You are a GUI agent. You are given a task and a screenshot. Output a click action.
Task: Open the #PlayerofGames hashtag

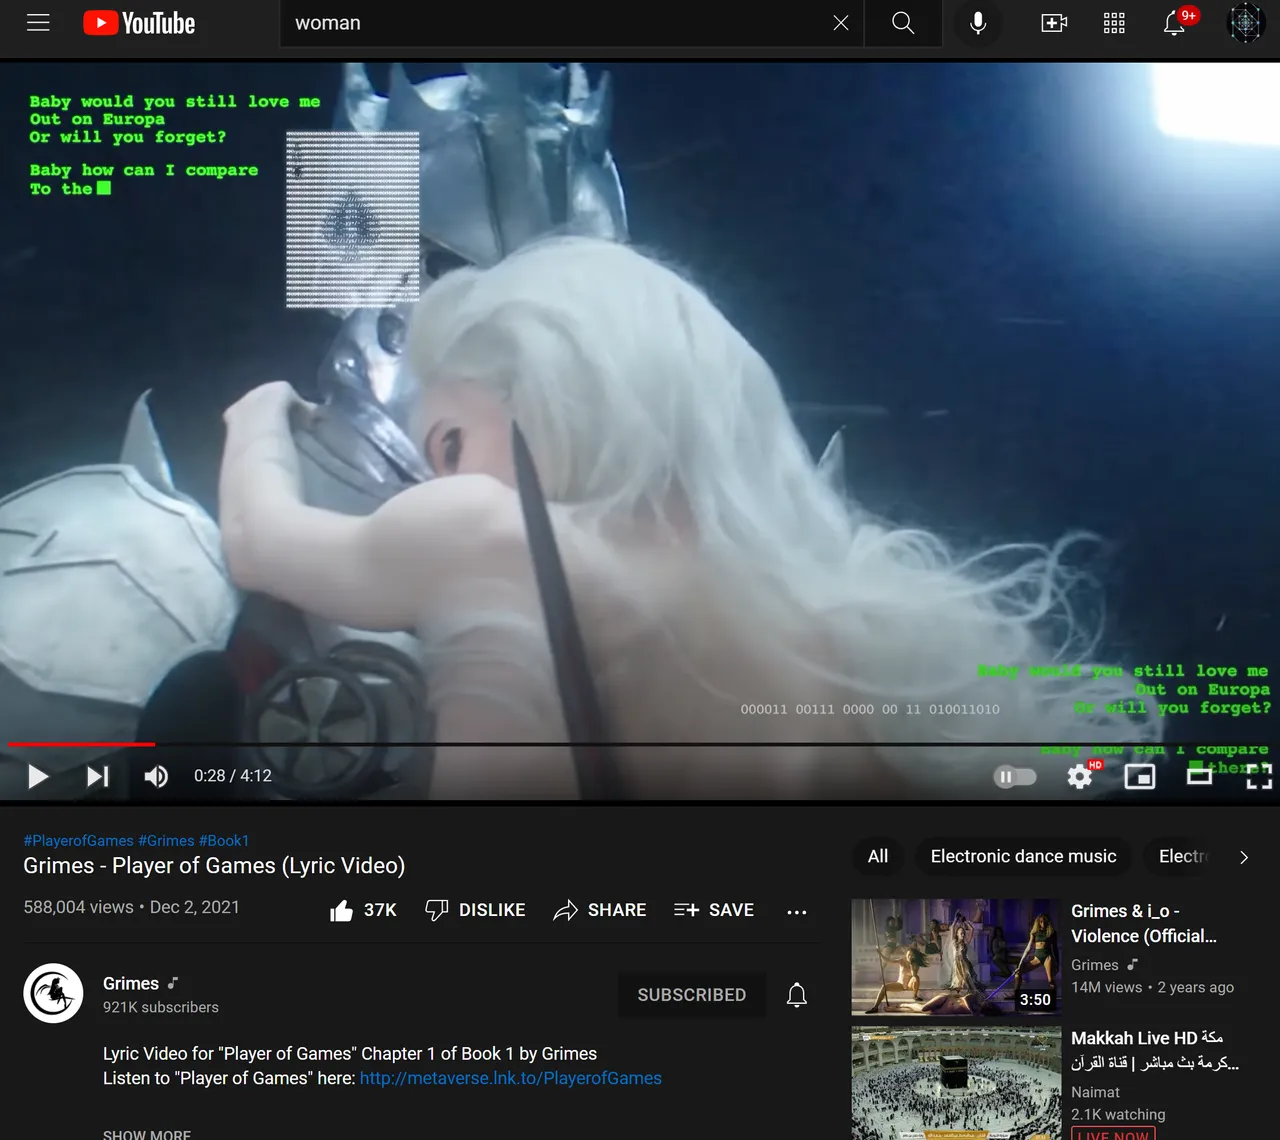pyautogui.click(x=78, y=841)
